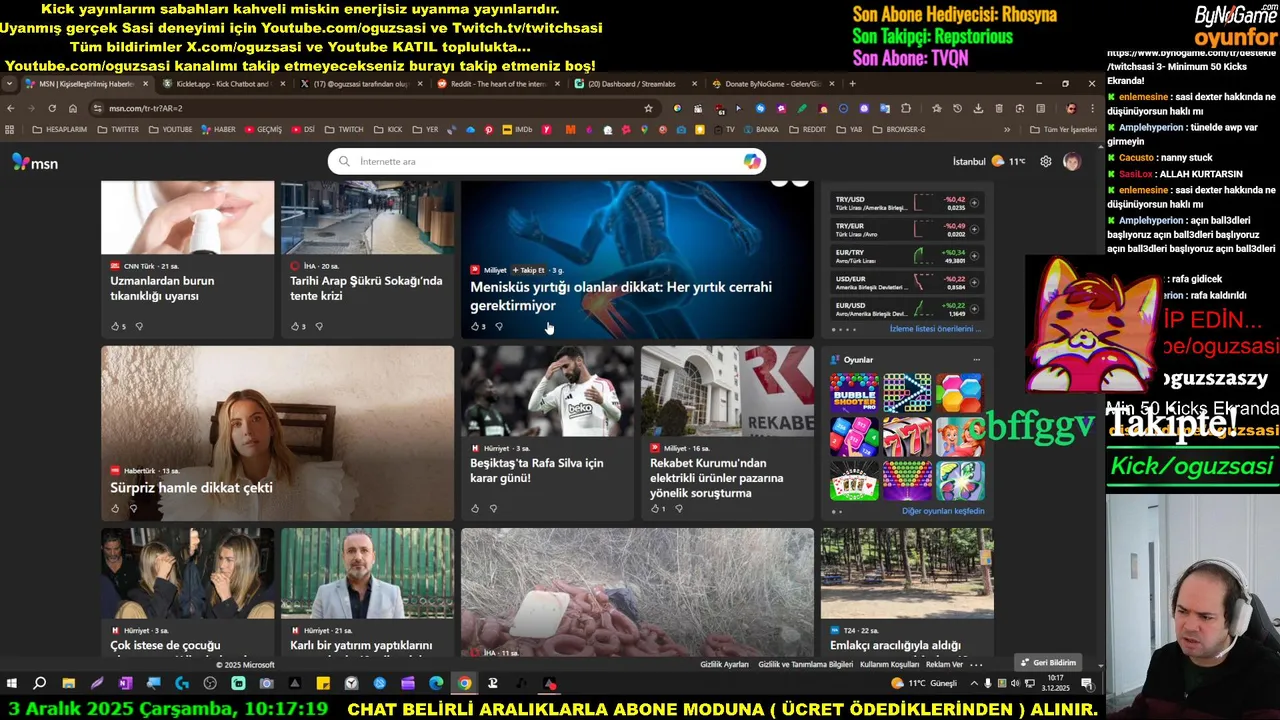Open Kullanım Koşulları footer link

(890, 664)
